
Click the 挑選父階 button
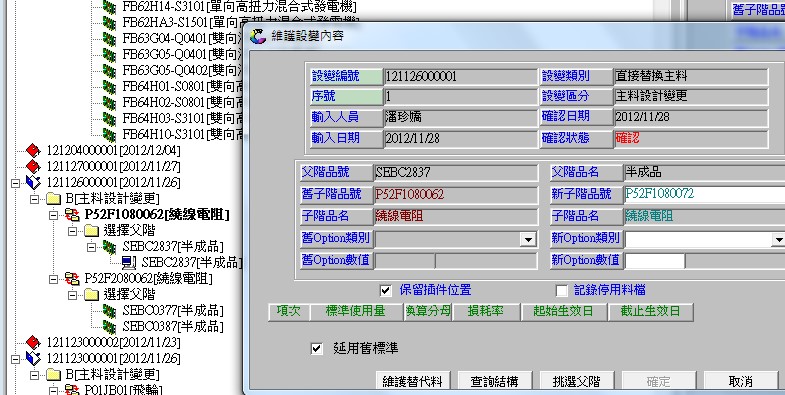coord(576,381)
